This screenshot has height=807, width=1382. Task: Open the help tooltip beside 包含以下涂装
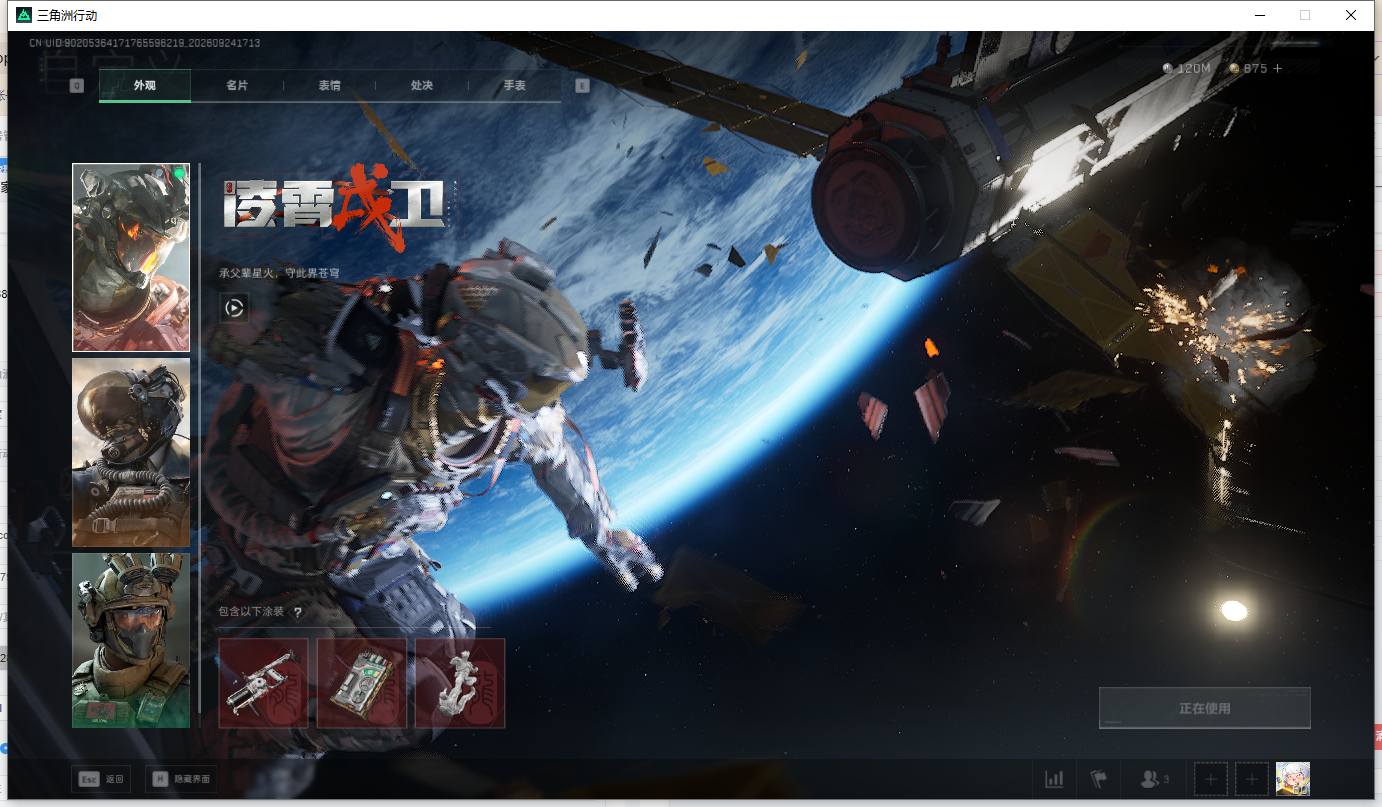(297, 612)
